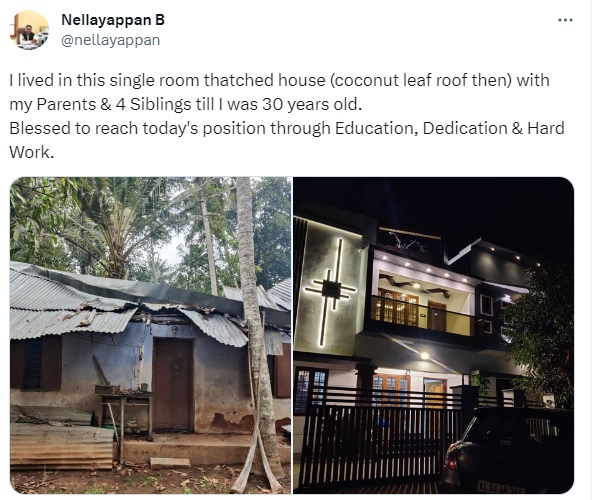Viewport: 600px width, 500px height.
Task: Open the old tin-roofed house photo
Action: [150, 335]
